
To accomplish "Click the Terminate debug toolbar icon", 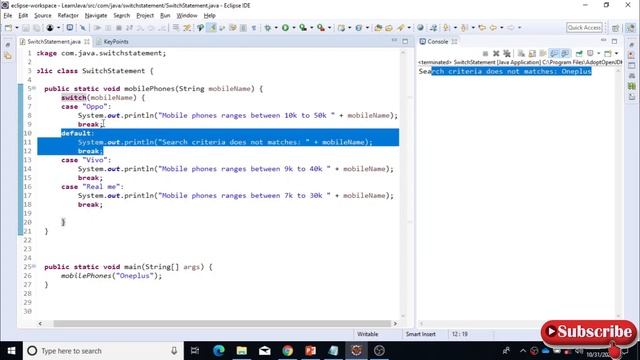I will click(119, 28).
